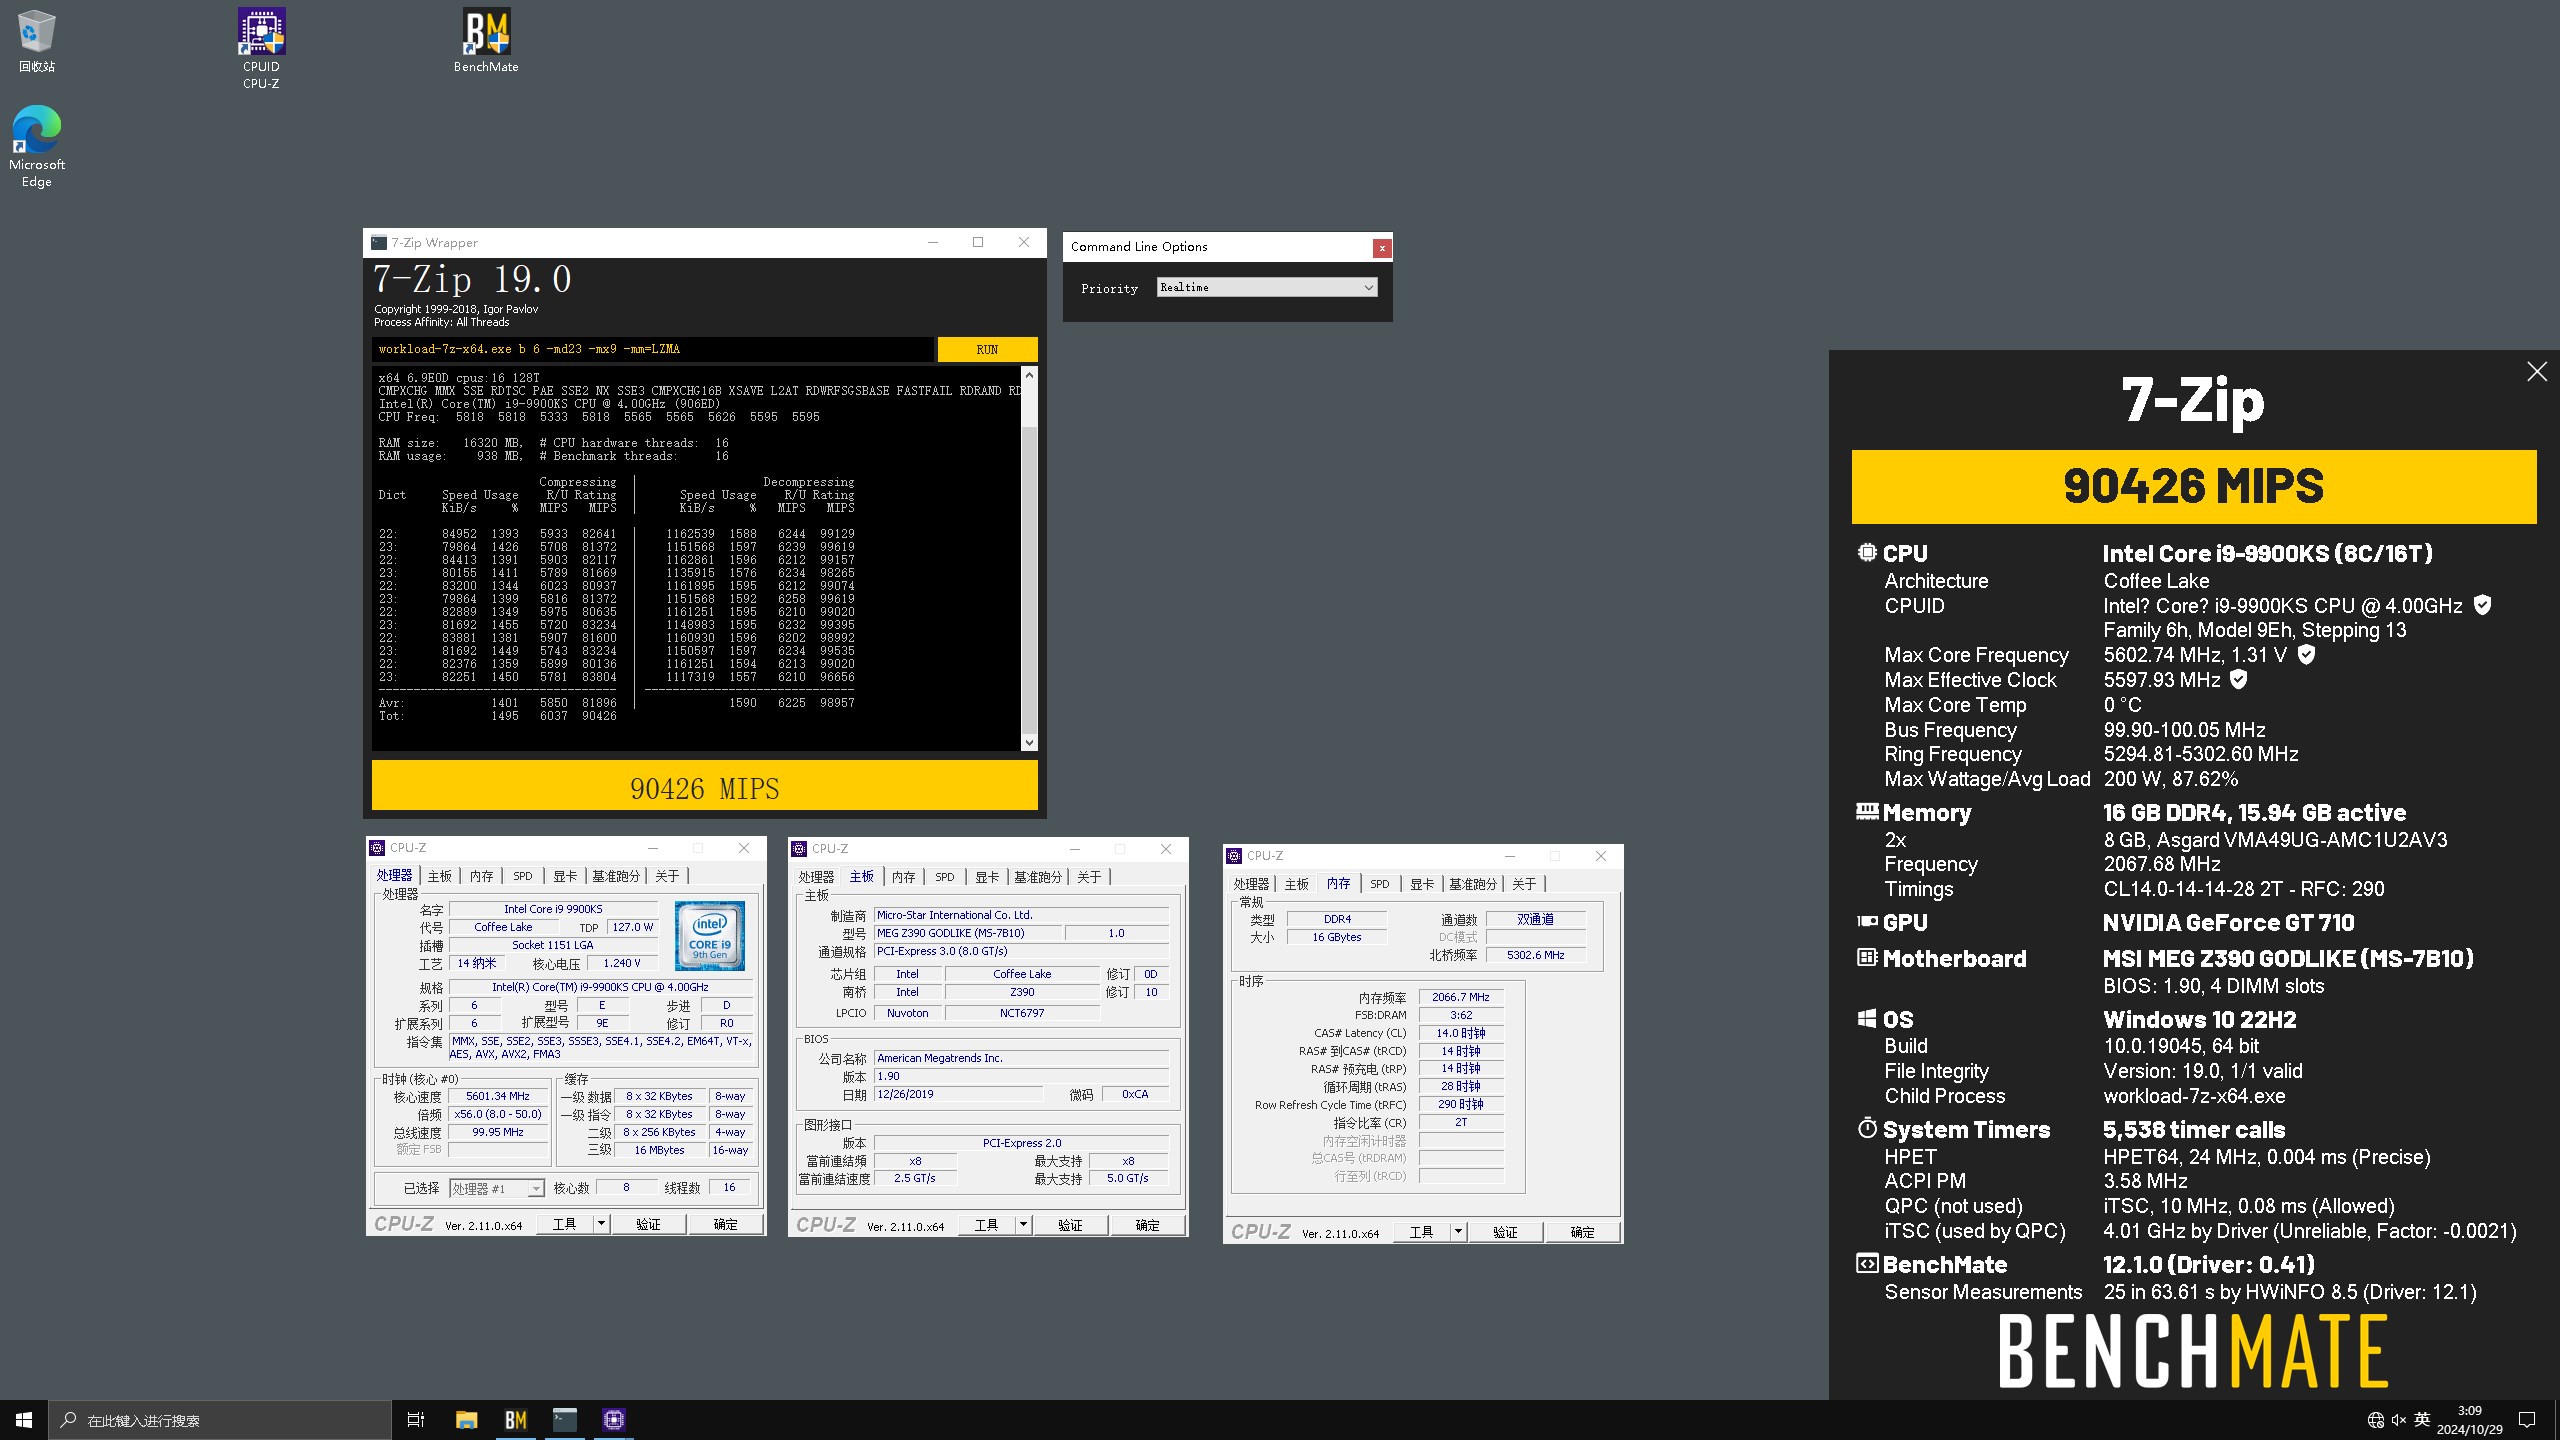The height and width of the screenshot is (1440, 2560).
Task: Switch to 7-Zip Wrapper taskbar console icon
Action: pyautogui.click(x=565, y=1419)
